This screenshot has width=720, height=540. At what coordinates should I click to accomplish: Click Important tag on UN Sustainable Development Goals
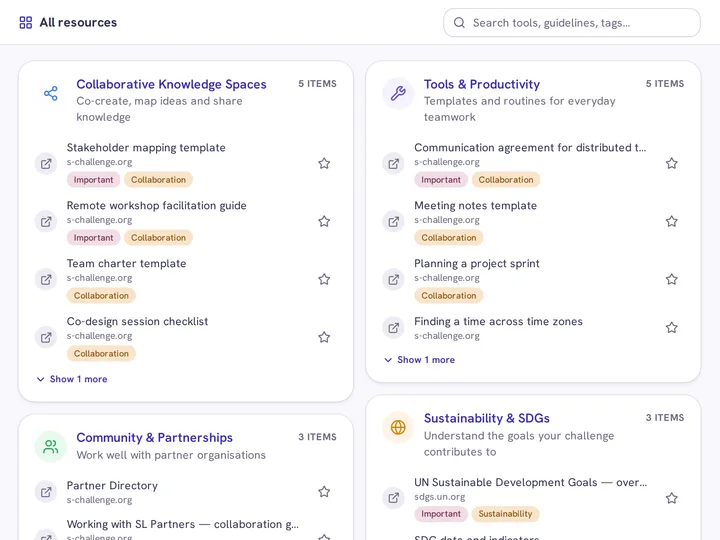click(x=441, y=514)
